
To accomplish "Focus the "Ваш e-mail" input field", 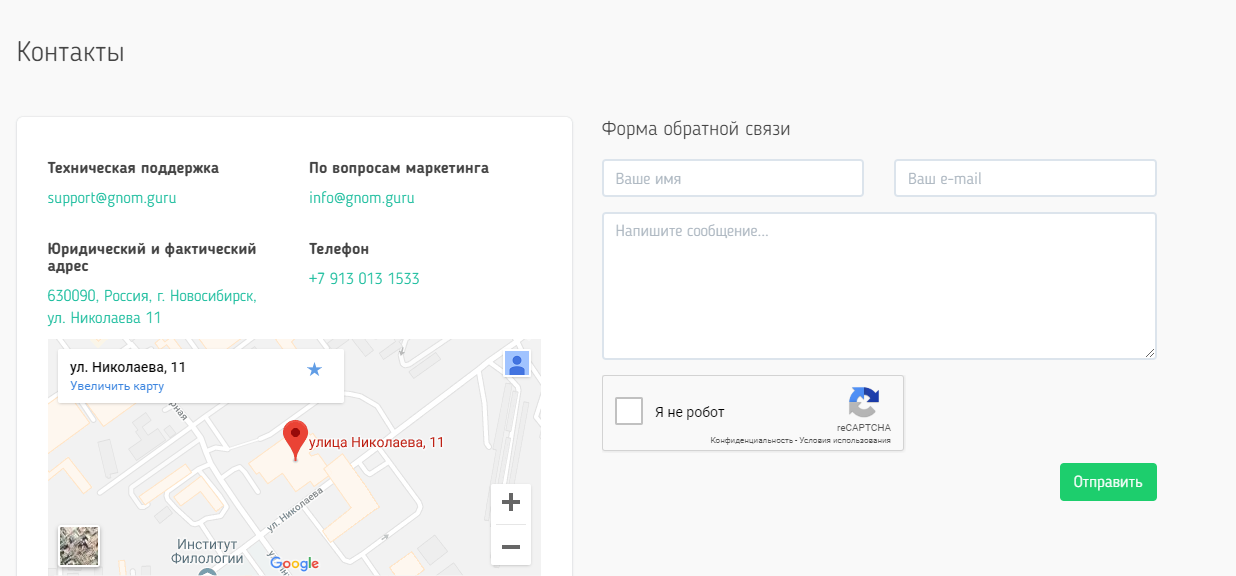I will pyautogui.click(x=1024, y=179).
